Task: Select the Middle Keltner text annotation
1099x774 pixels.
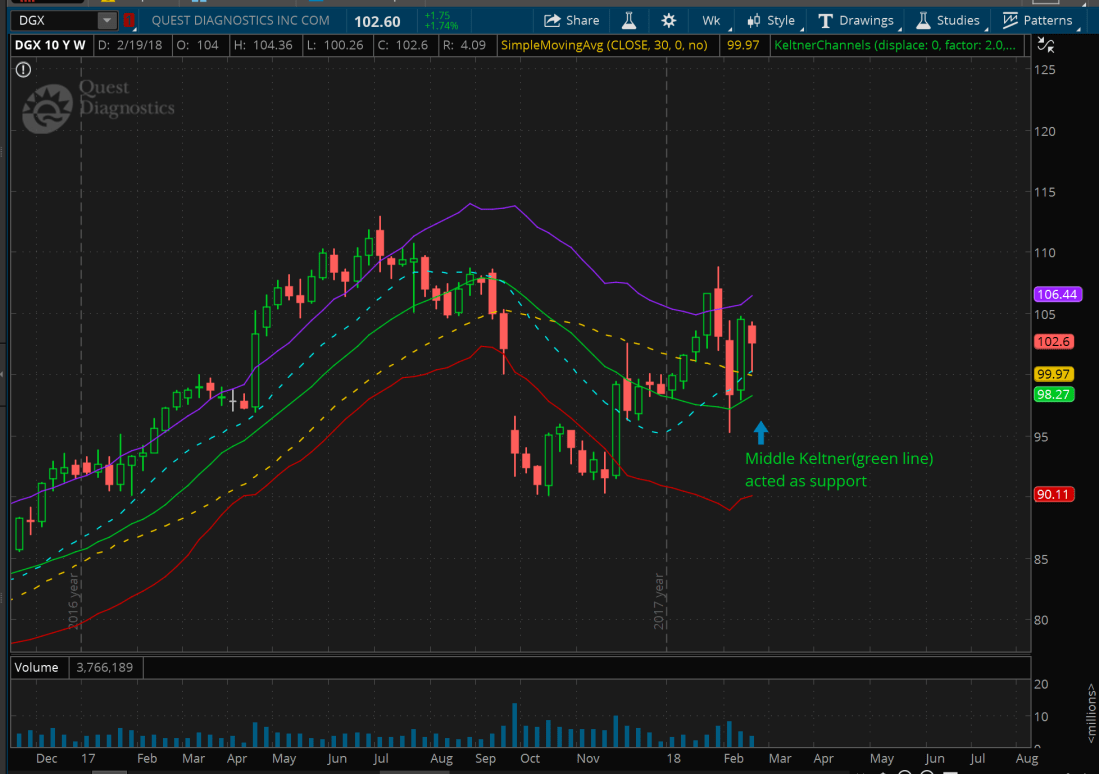Action: (838, 469)
